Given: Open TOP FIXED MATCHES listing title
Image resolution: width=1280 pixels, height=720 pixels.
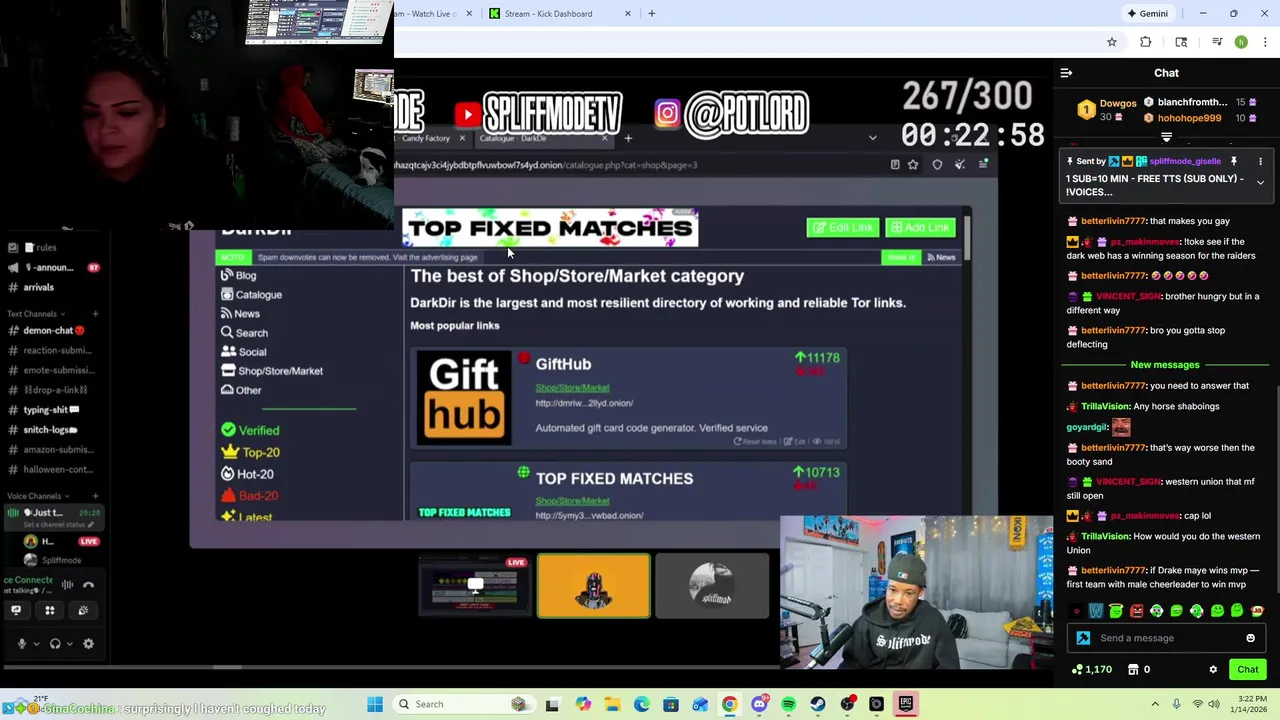Looking at the screenshot, I should tap(614, 478).
